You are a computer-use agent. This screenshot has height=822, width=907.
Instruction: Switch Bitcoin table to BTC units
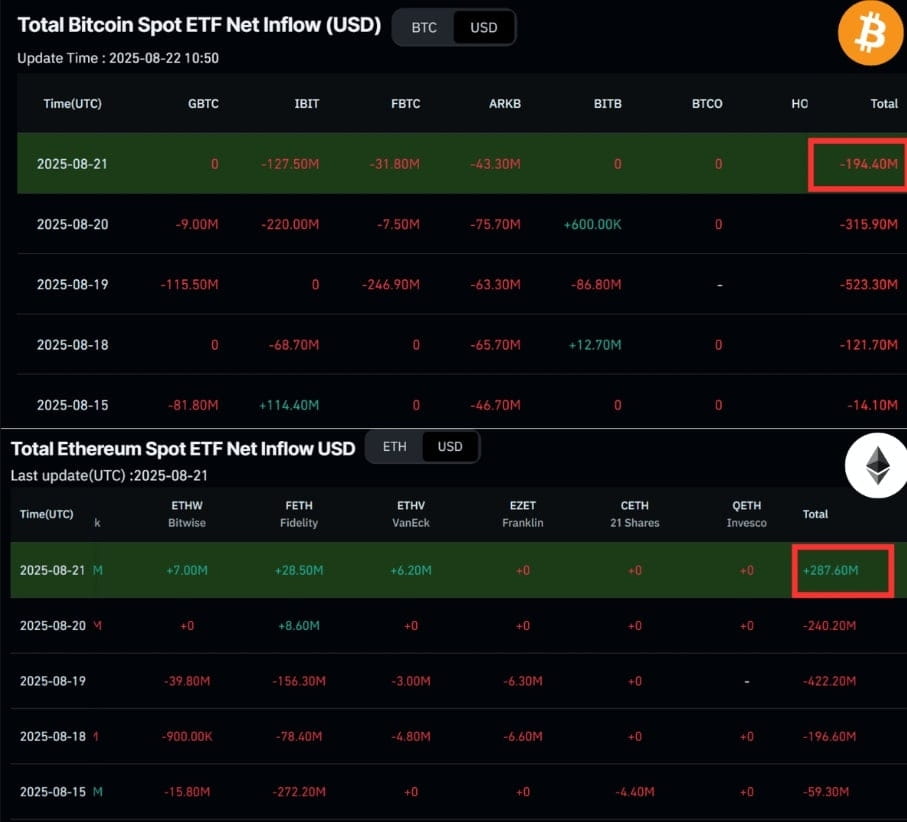[424, 27]
